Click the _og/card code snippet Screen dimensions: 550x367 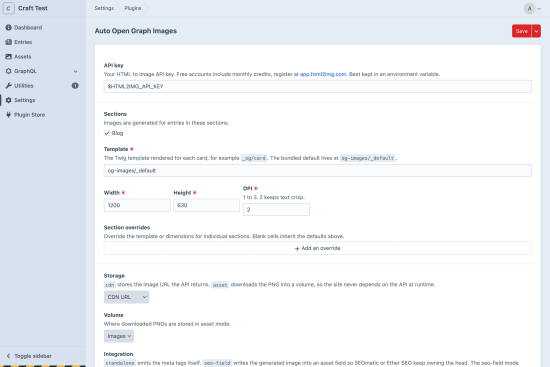click(x=254, y=158)
